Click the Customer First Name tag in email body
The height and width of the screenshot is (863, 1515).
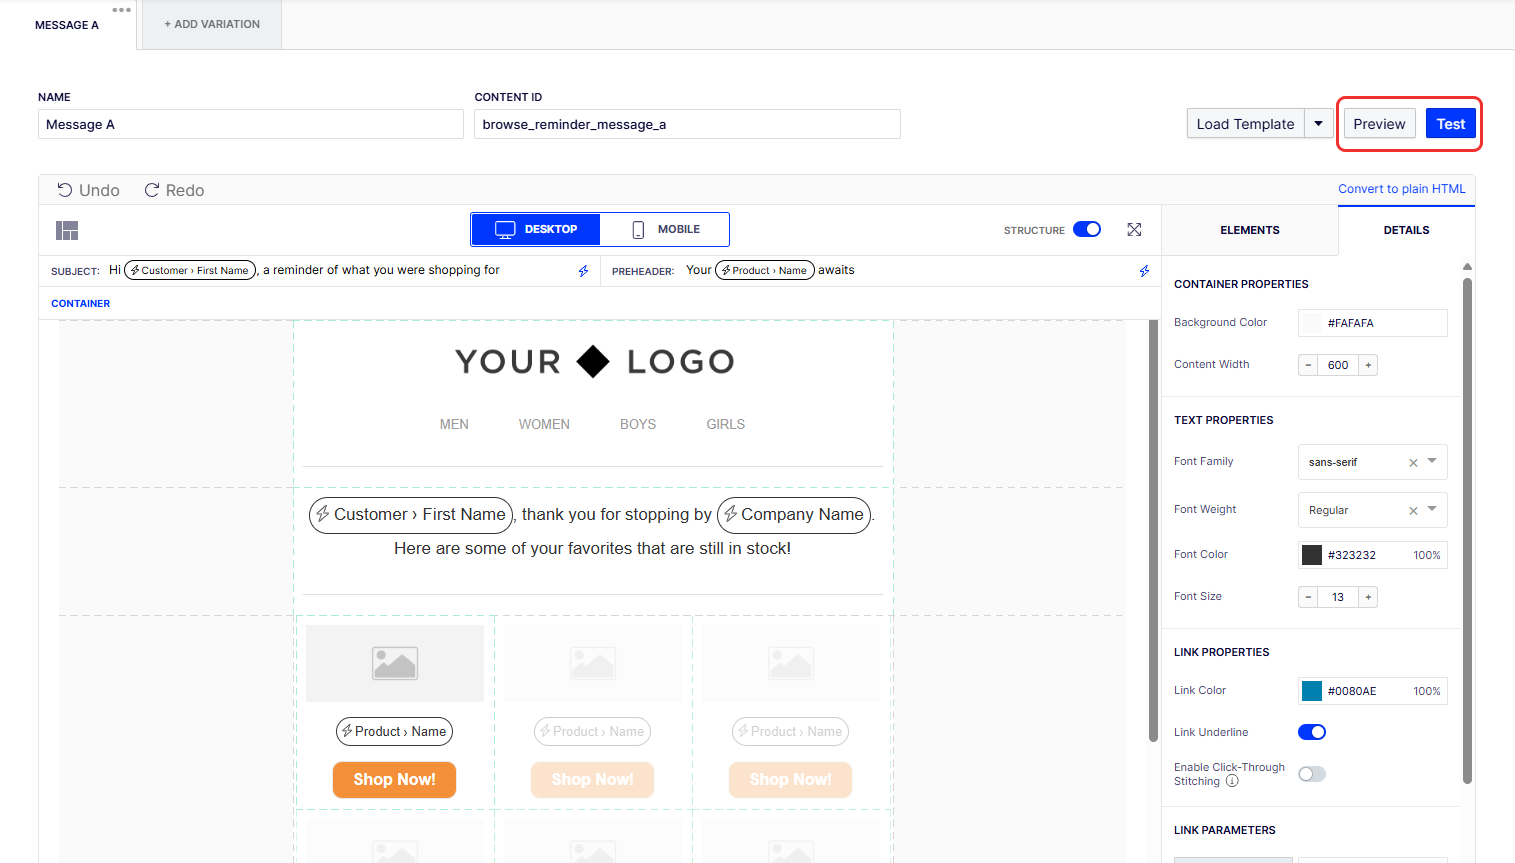point(411,515)
